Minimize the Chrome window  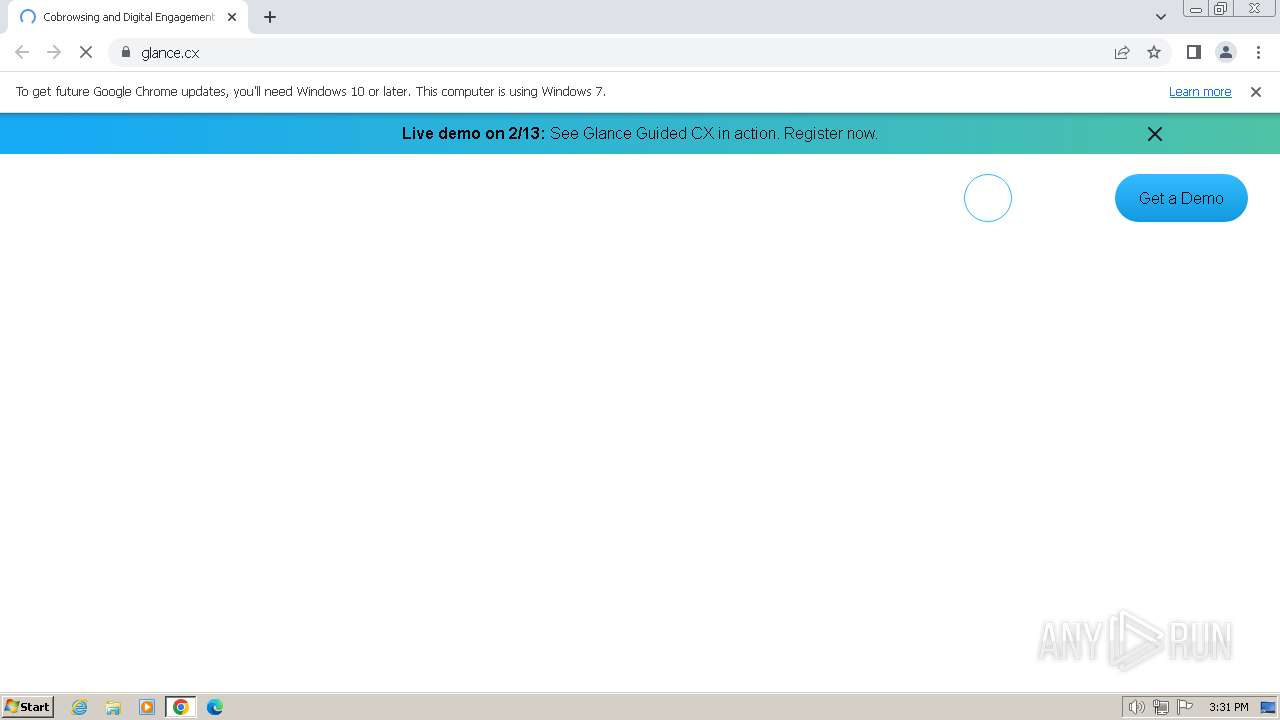(x=1195, y=9)
